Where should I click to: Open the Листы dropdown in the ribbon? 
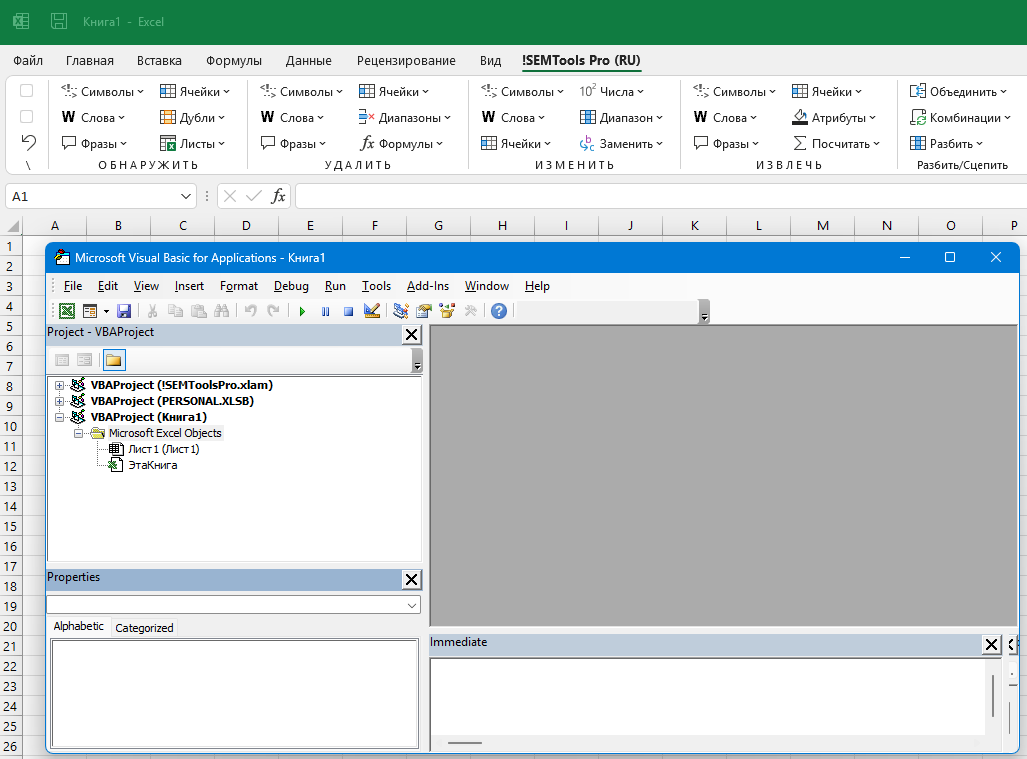pyautogui.click(x=193, y=143)
